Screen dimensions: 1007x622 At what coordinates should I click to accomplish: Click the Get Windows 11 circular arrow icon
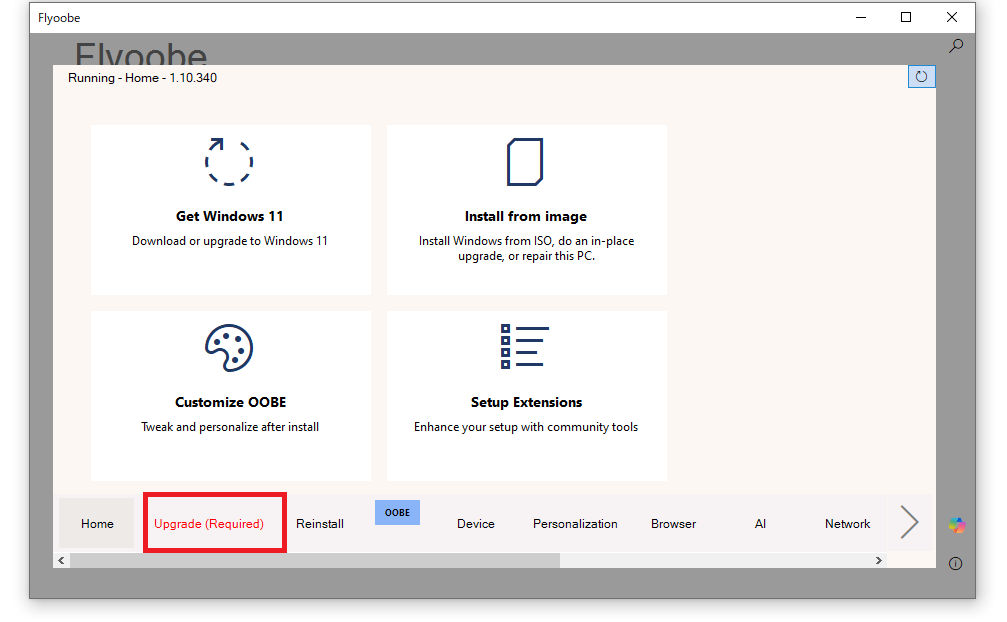point(229,161)
